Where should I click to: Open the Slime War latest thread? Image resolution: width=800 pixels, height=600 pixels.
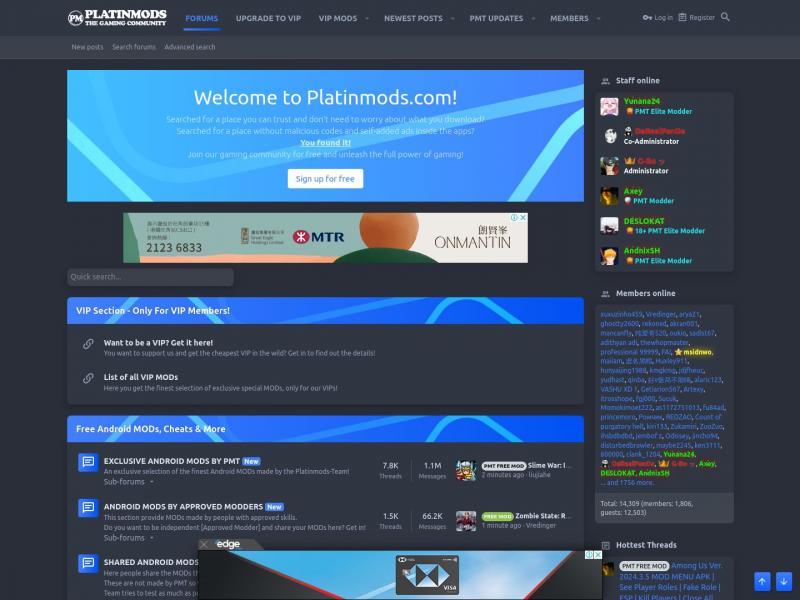pyautogui.click(x=549, y=465)
